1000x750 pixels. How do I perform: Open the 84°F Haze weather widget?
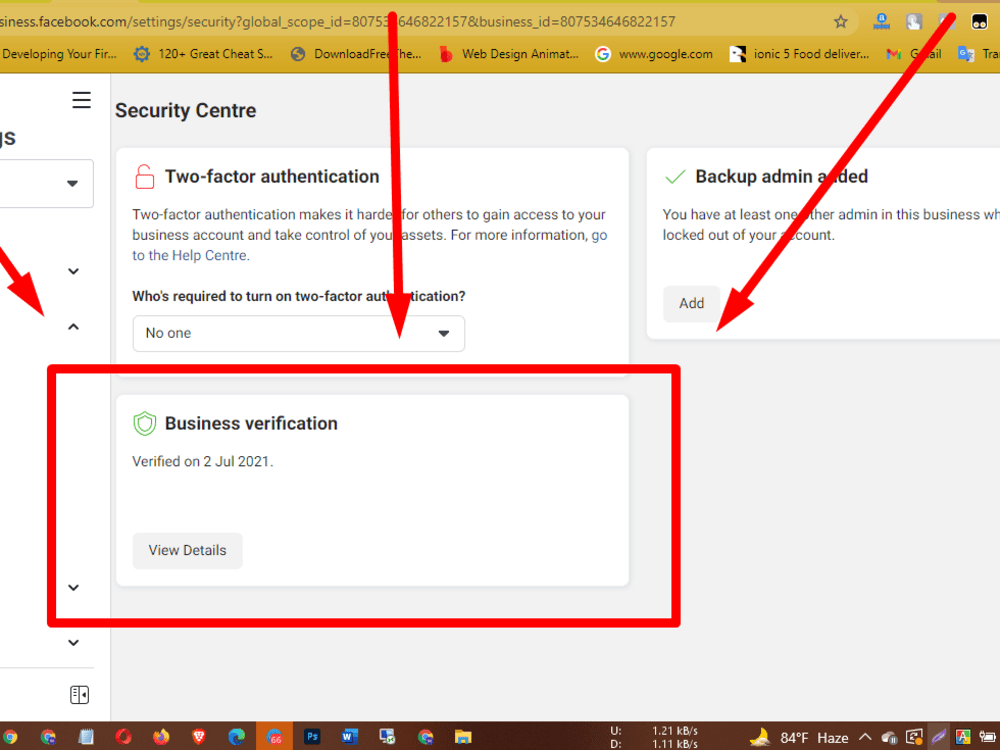click(x=798, y=737)
